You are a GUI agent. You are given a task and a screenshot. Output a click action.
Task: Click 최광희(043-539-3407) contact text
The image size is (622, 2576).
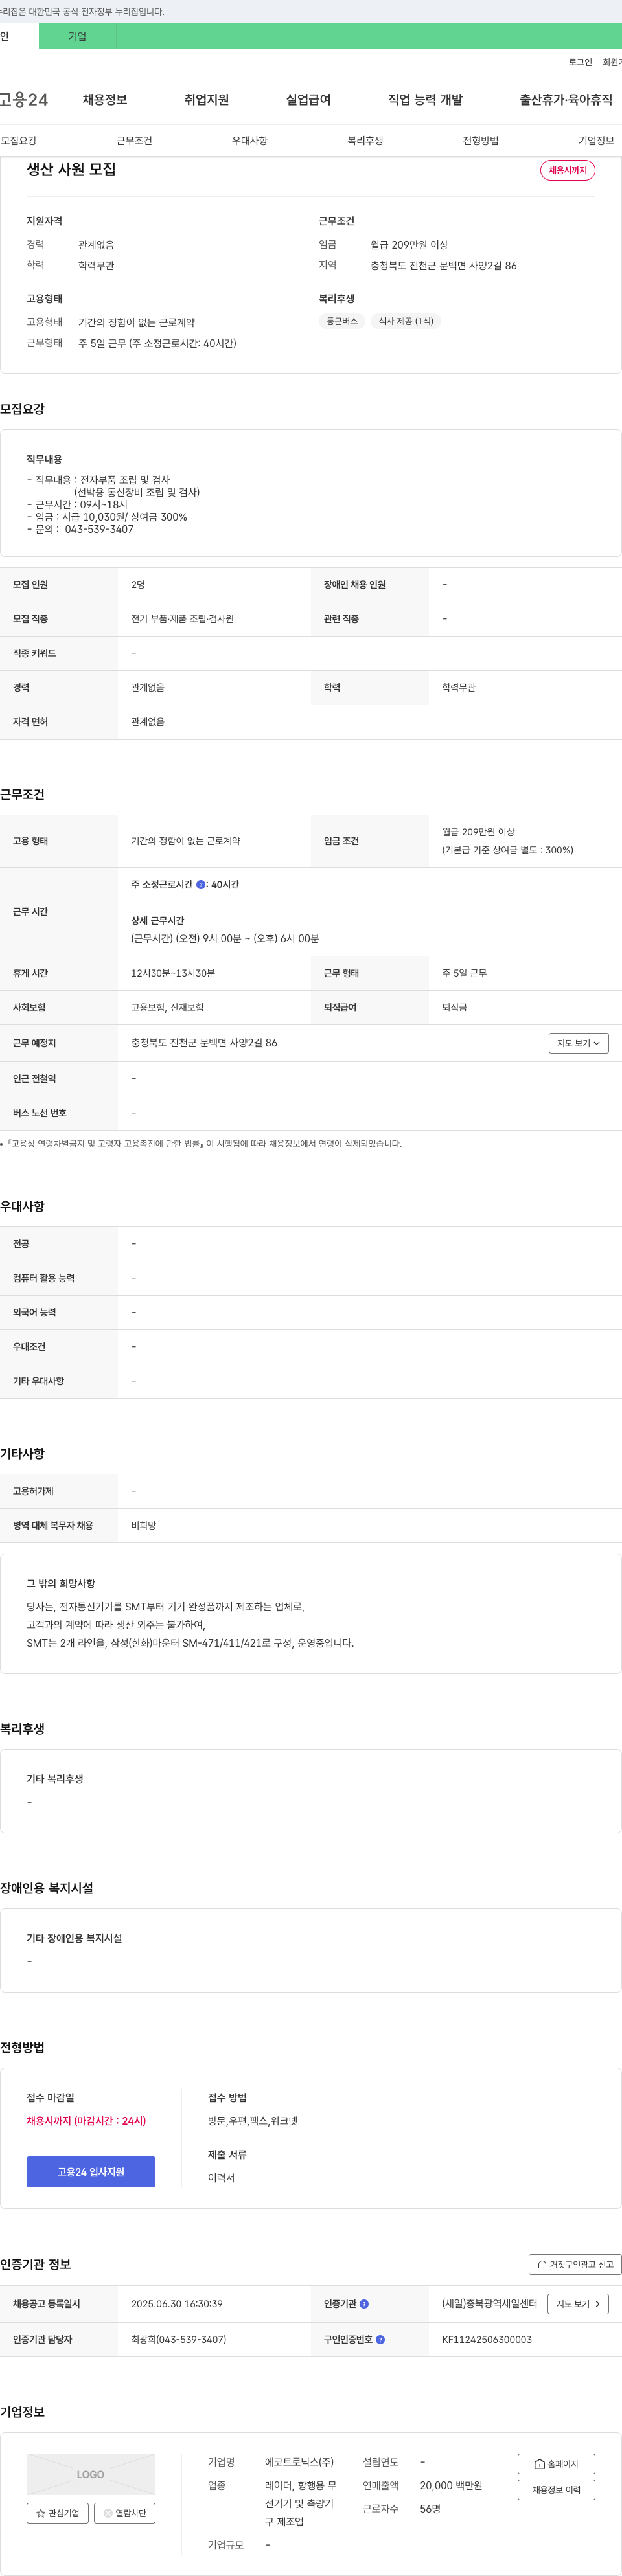pos(179,2339)
